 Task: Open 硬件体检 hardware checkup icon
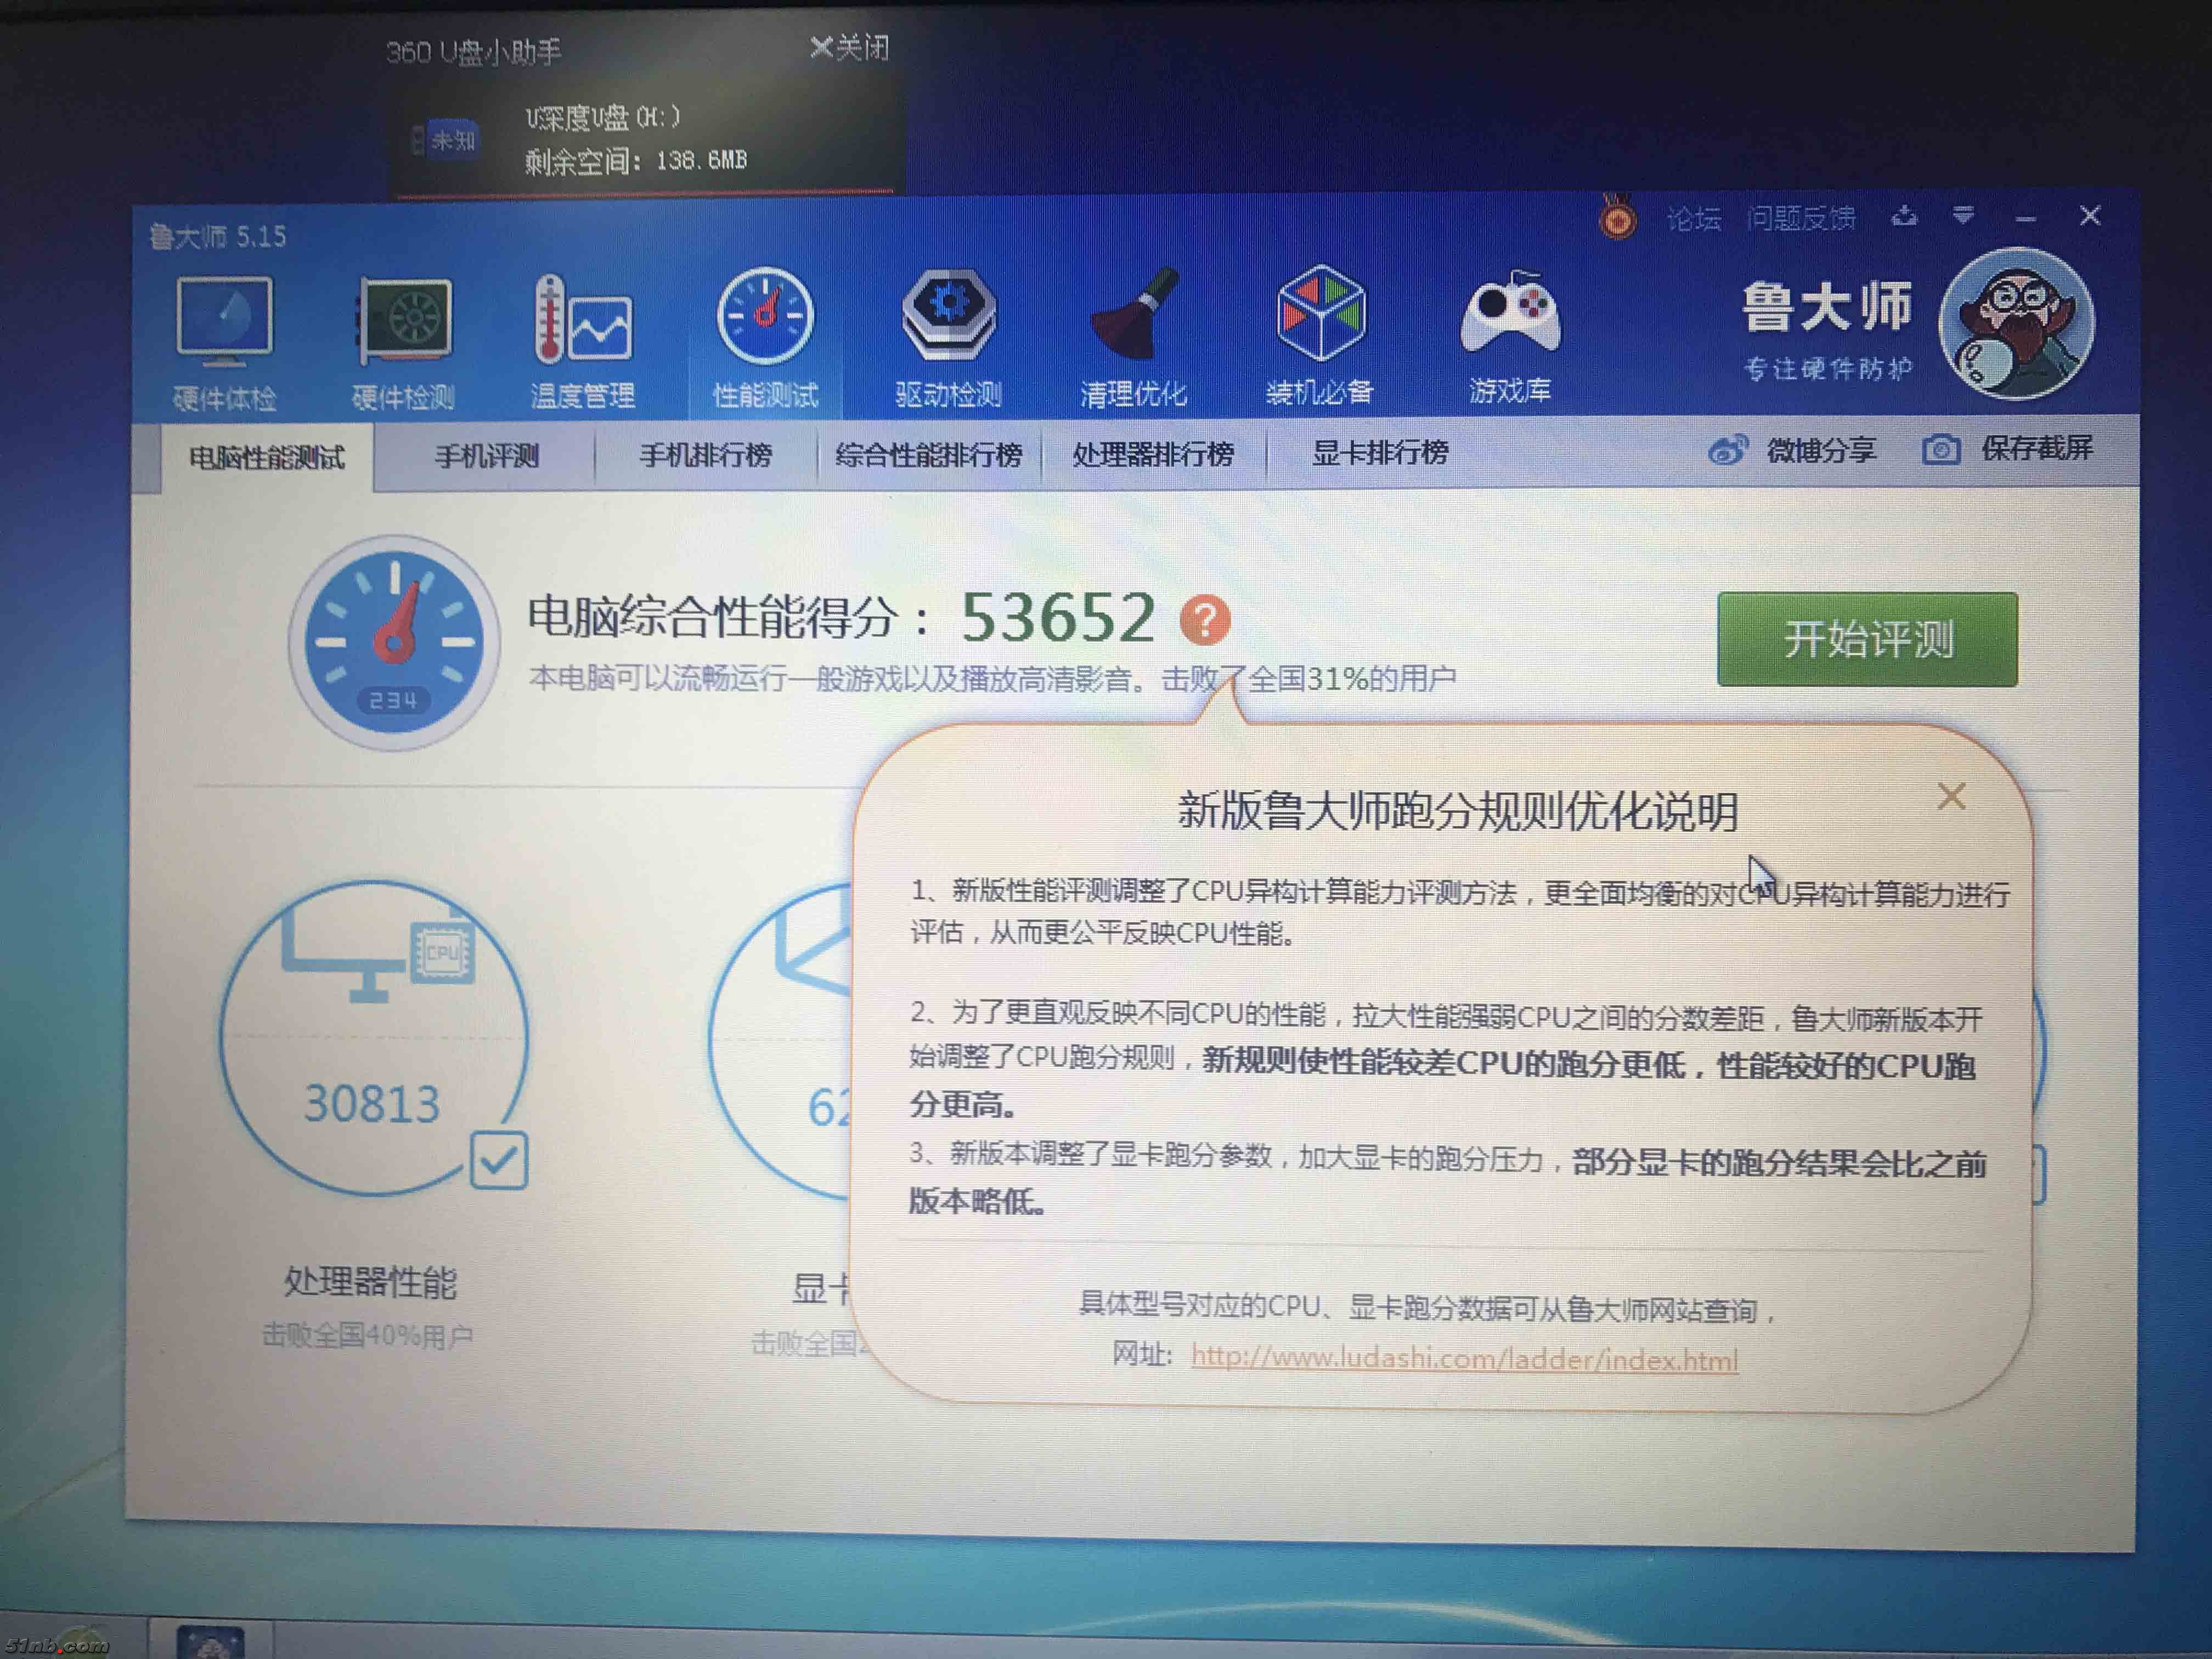point(224,320)
